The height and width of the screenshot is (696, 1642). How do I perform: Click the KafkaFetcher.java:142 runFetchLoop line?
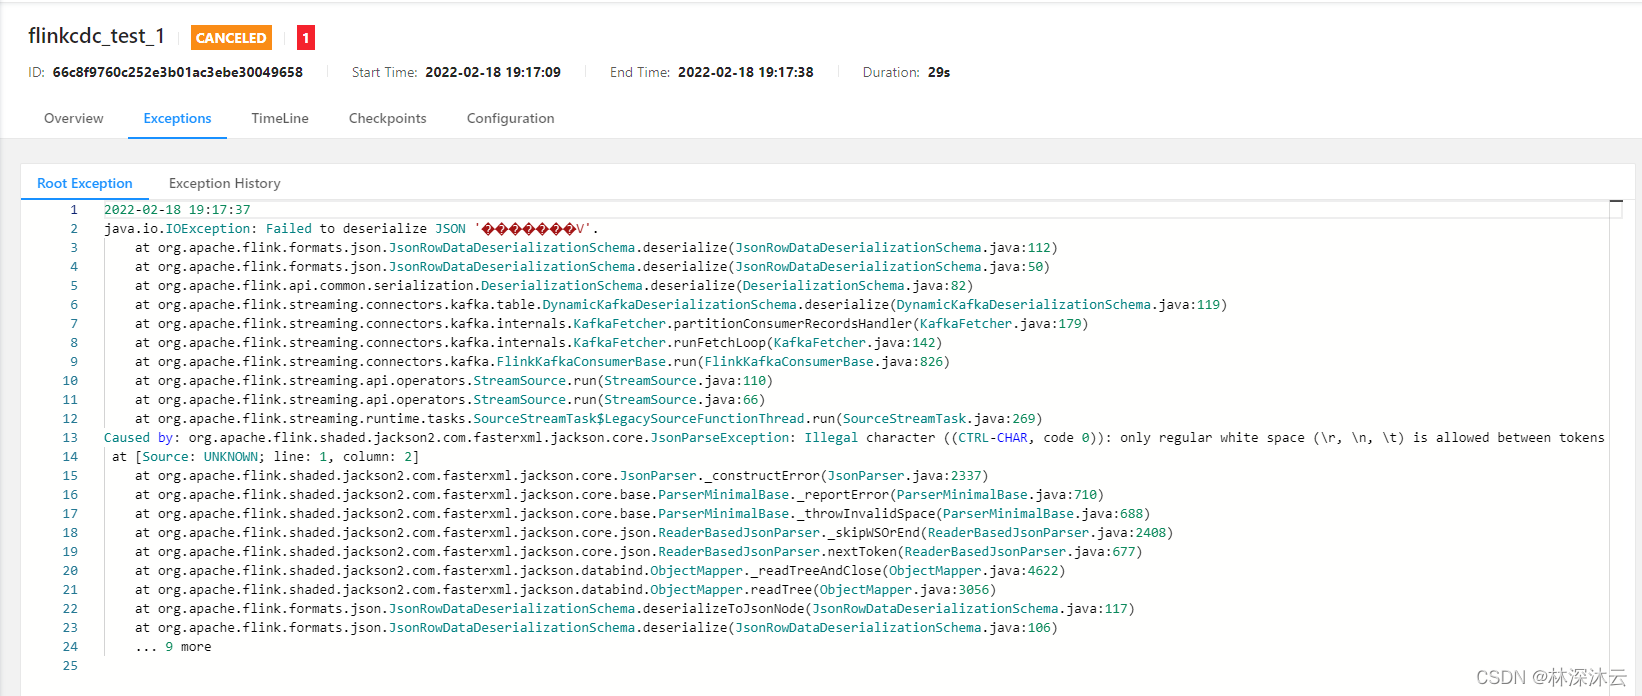click(539, 343)
